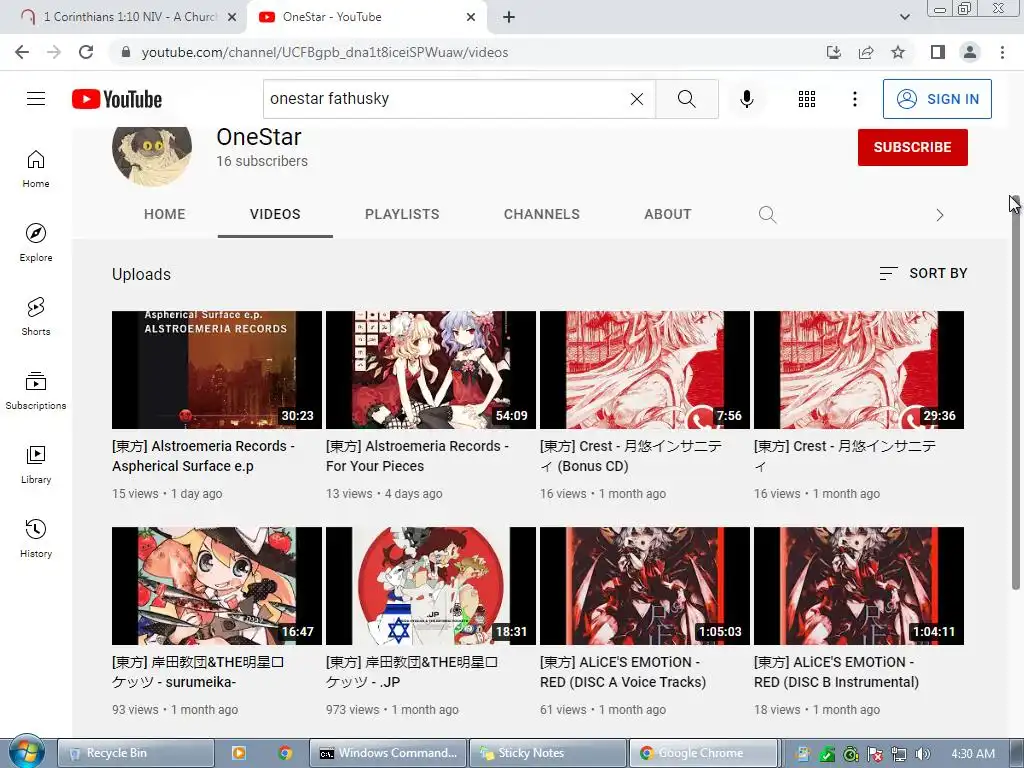Click the 1:04:11 RED DISC B thumbnail
Image resolution: width=1024 pixels, height=768 pixels.
(x=859, y=586)
